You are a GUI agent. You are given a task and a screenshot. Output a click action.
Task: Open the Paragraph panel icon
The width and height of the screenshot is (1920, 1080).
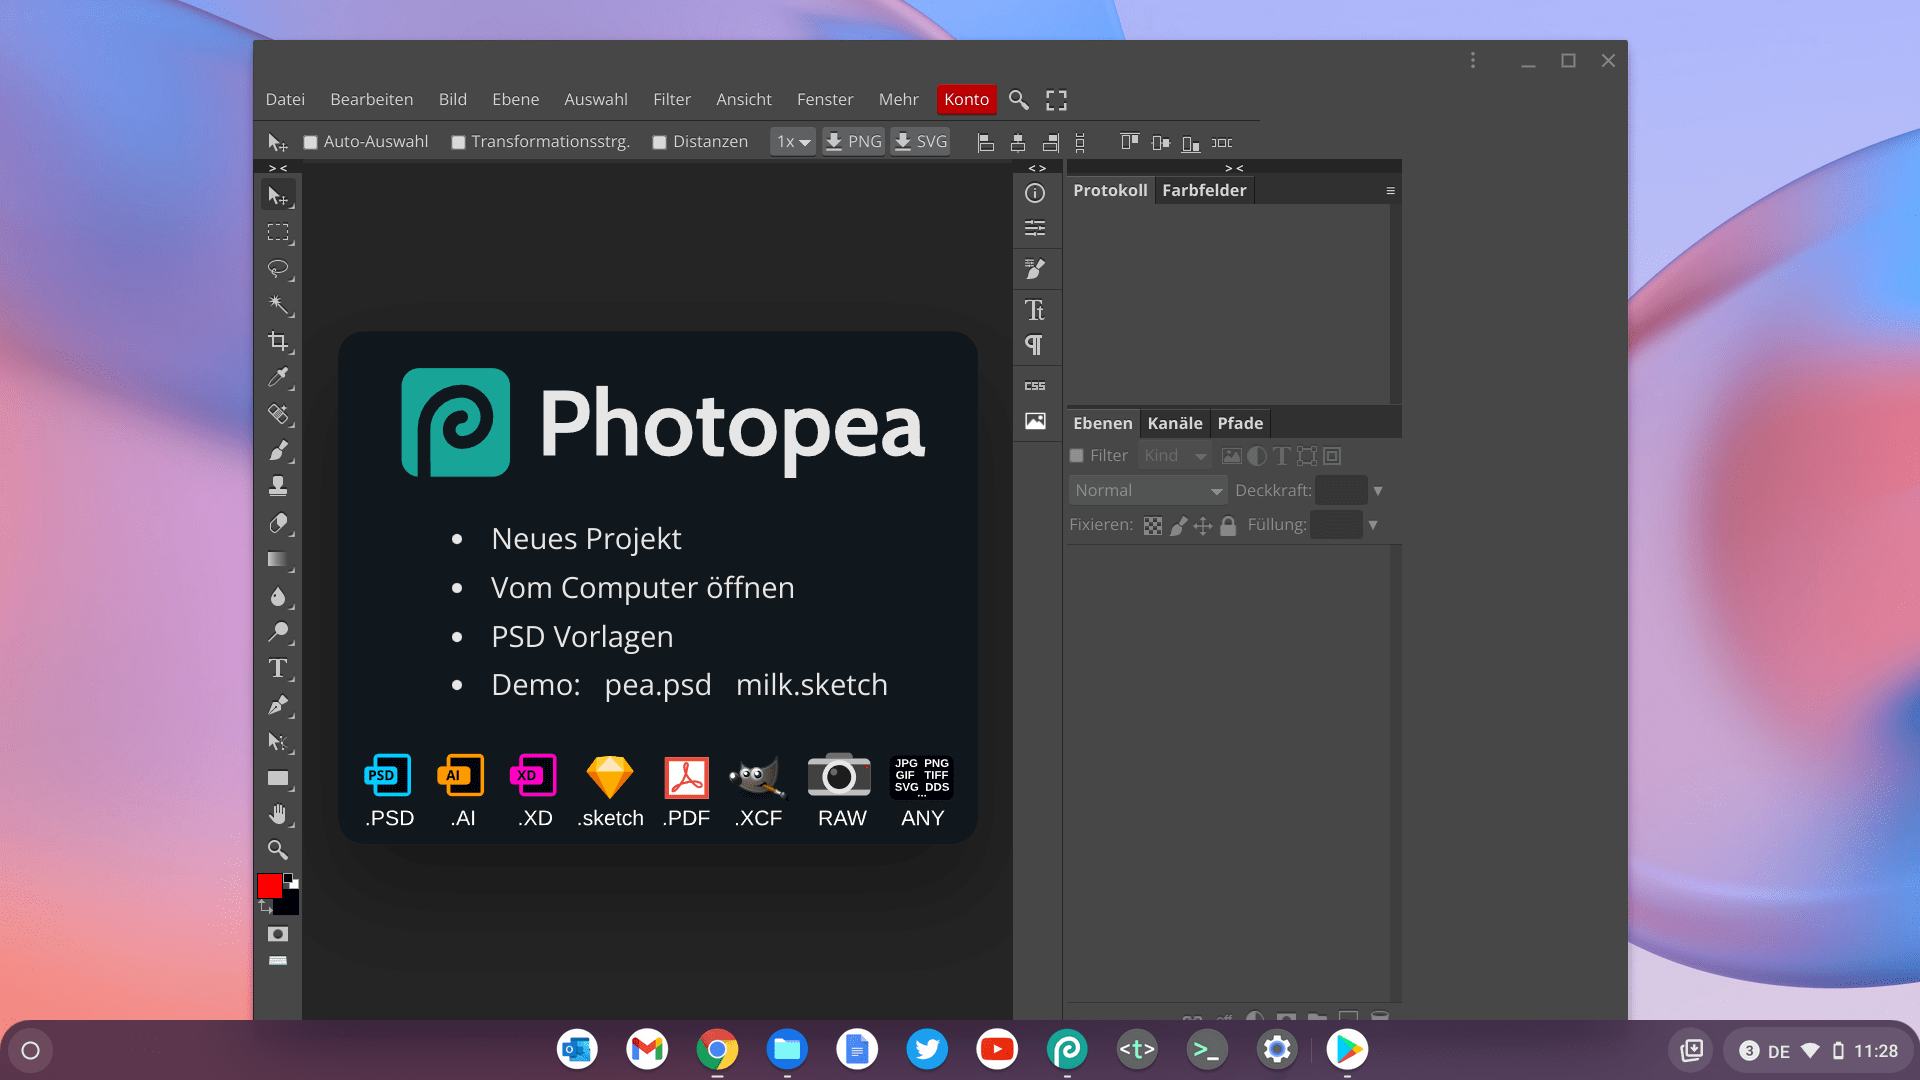coord(1035,345)
